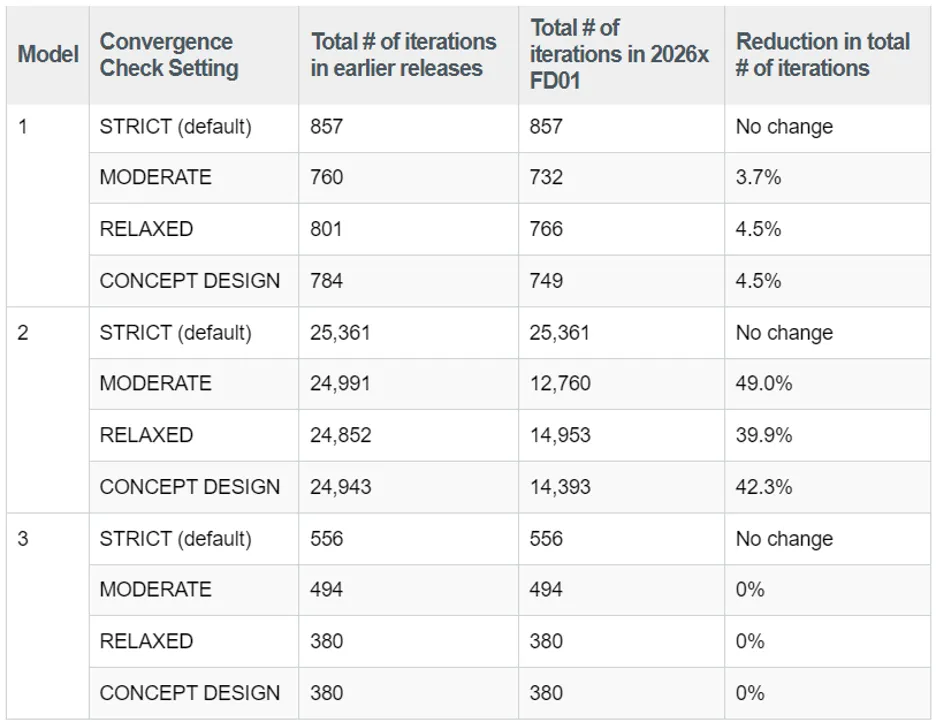Viewport: 936px width, 722px height.
Task: Click the 42.3% reduction value
Action: click(764, 487)
